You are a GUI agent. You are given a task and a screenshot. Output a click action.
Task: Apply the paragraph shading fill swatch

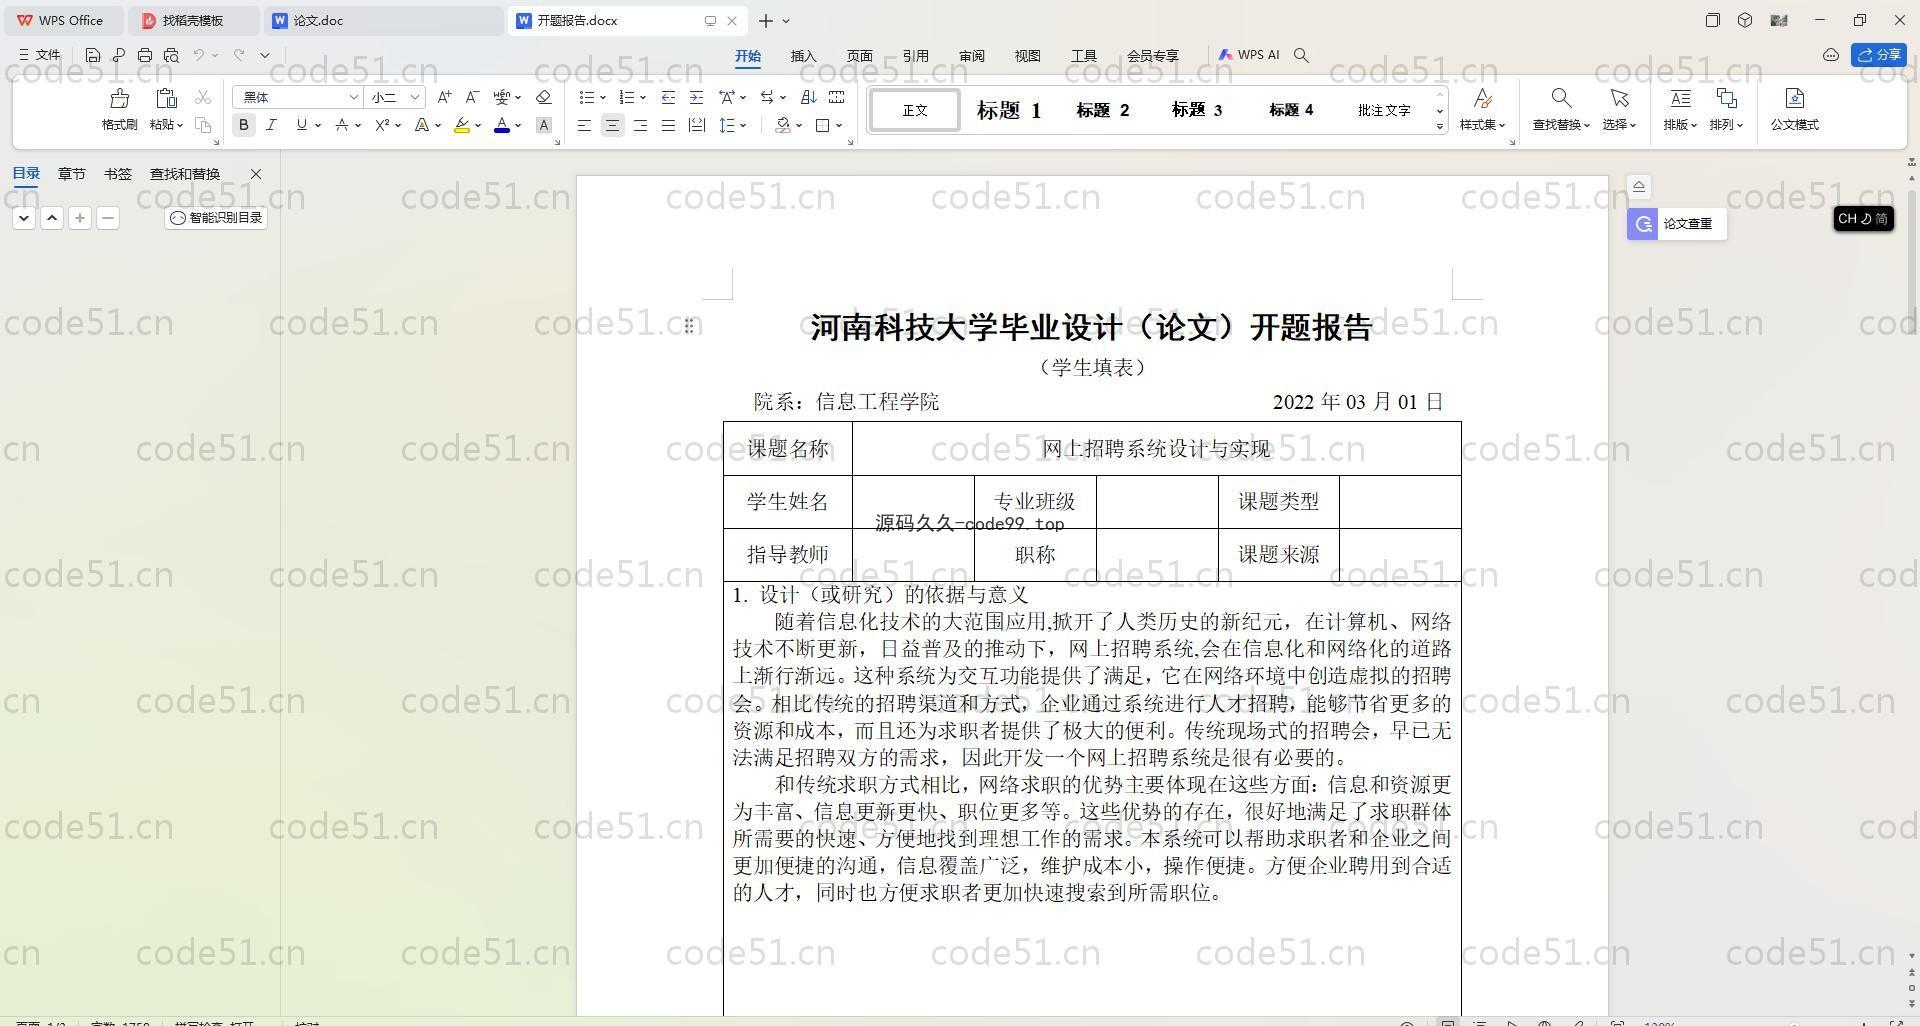click(783, 126)
